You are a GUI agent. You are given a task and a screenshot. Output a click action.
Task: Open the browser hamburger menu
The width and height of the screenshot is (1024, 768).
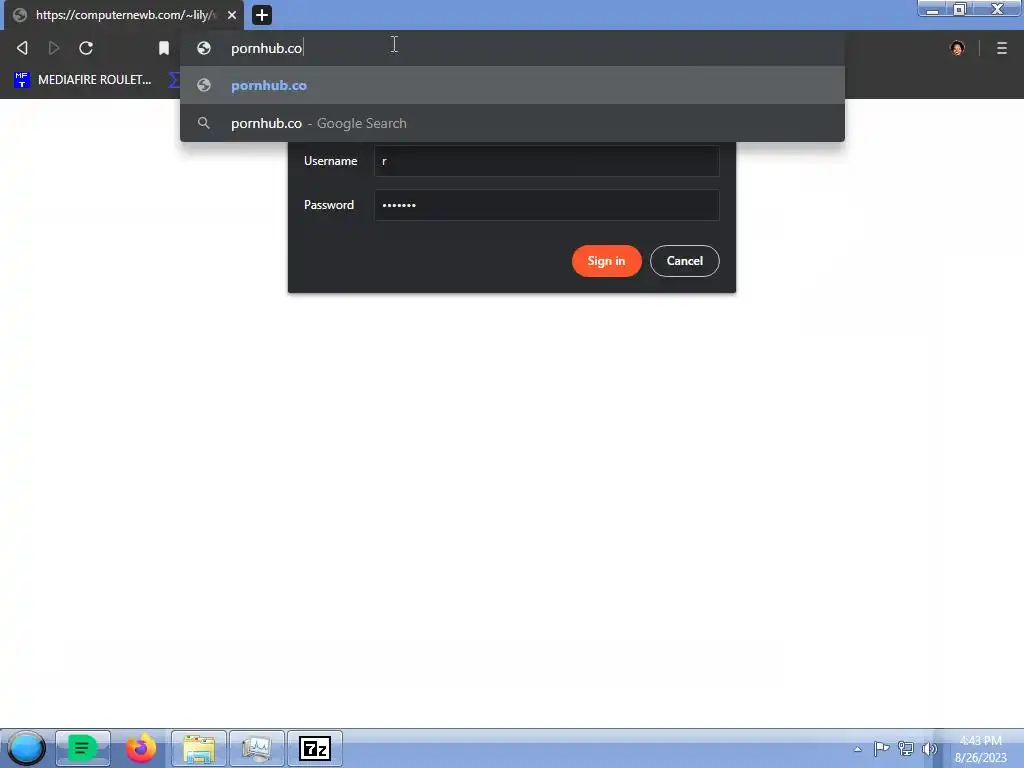pos(1001,48)
